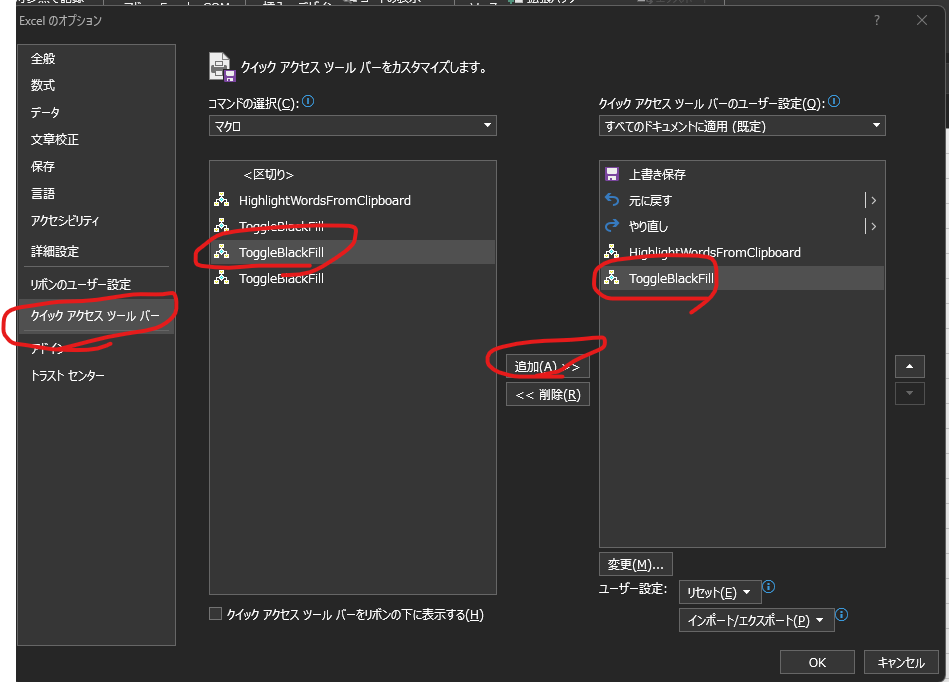Click the save icon beside 上書き保存
The image size is (949, 682).
point(613,174)
